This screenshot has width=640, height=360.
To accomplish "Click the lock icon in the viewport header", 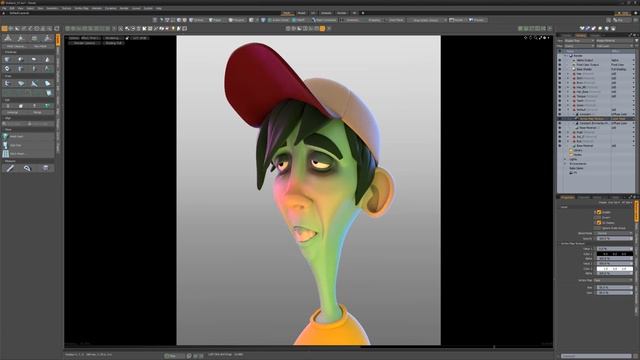I will [127, 38].
